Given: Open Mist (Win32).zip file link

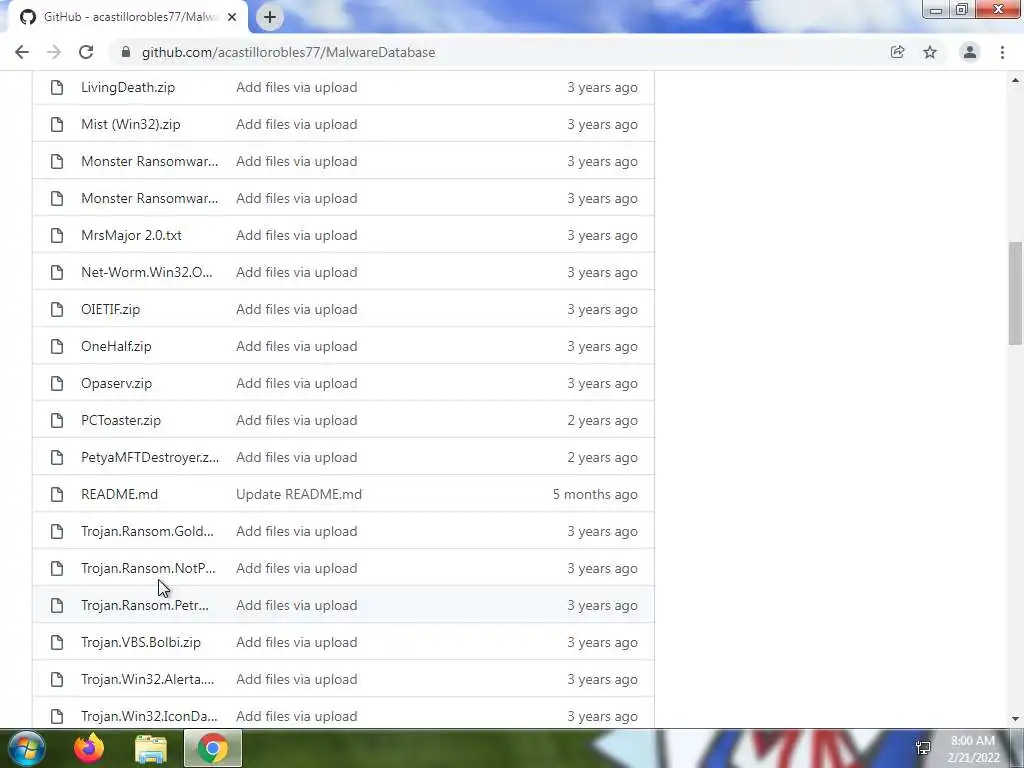Looking at the screenshot, I should [x=131, y=124].
